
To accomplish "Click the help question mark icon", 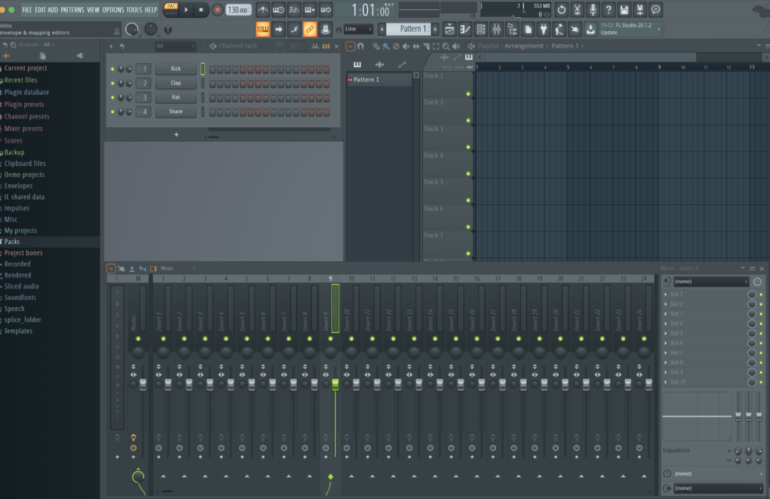I will click(608, 9).
